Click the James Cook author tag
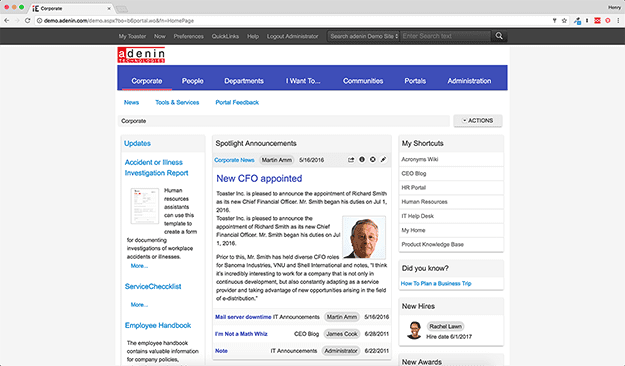Image resolution: width=625 pixels, height=366 pixels. pos(342,334)
